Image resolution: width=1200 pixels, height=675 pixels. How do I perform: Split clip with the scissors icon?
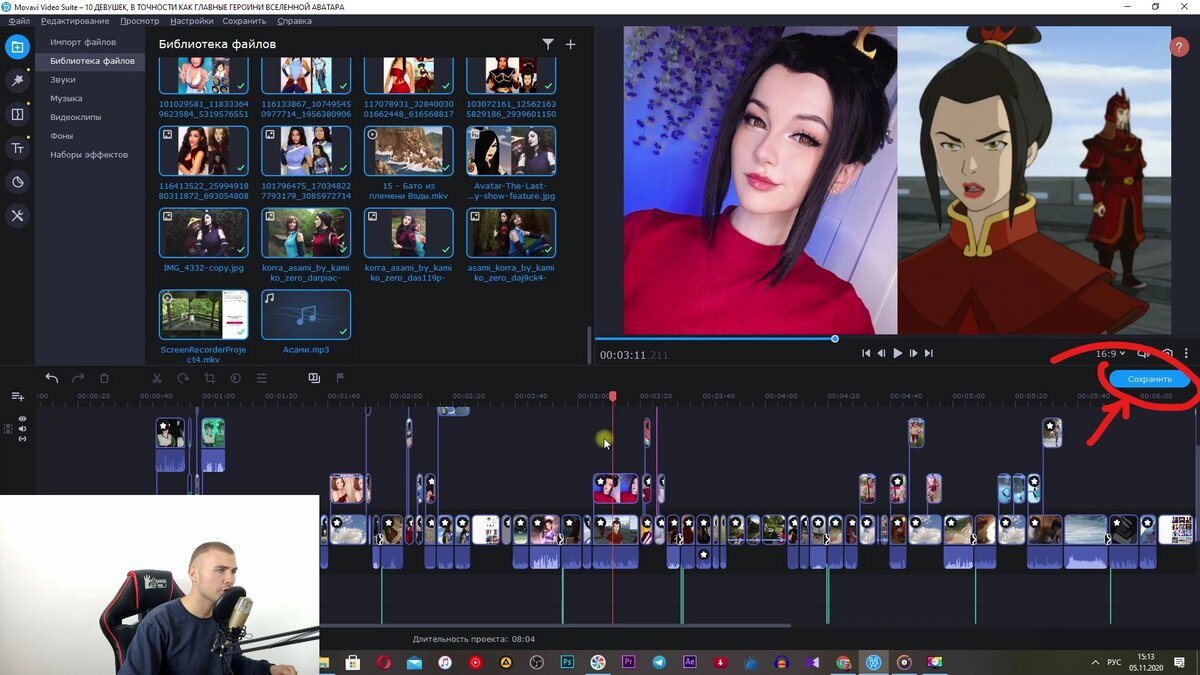pos(156,378)
